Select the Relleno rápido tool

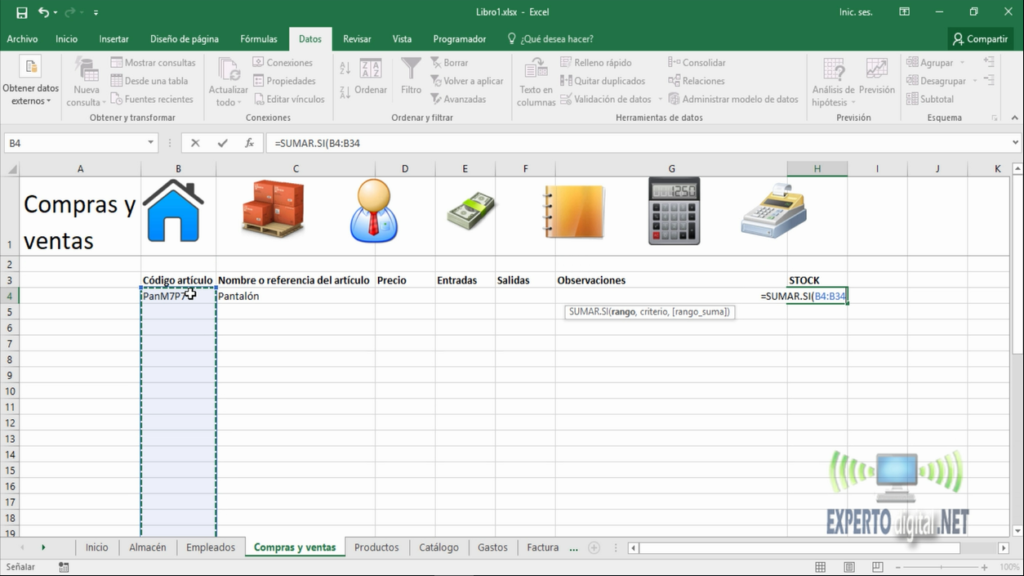(x=600, y=62)
